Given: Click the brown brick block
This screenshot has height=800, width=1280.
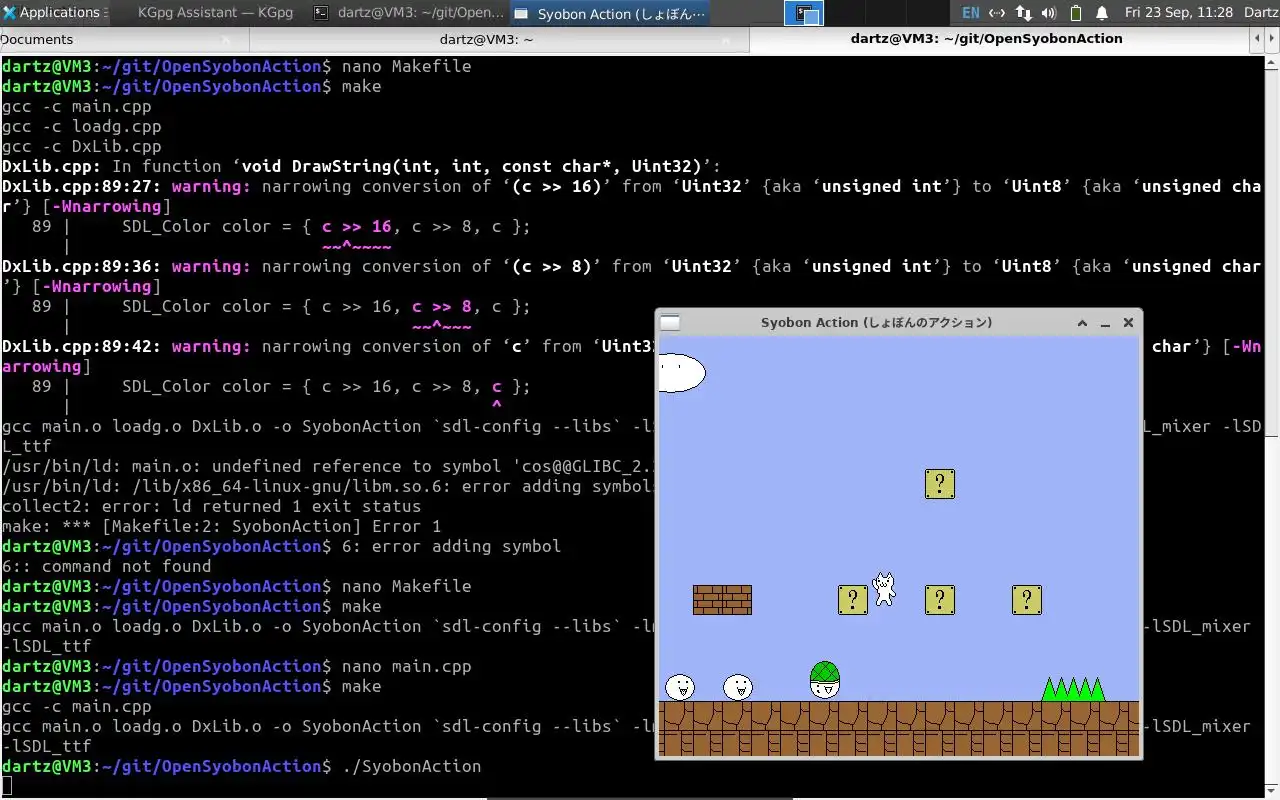Looking at the screenshot, I should click(x=722, y=600).
